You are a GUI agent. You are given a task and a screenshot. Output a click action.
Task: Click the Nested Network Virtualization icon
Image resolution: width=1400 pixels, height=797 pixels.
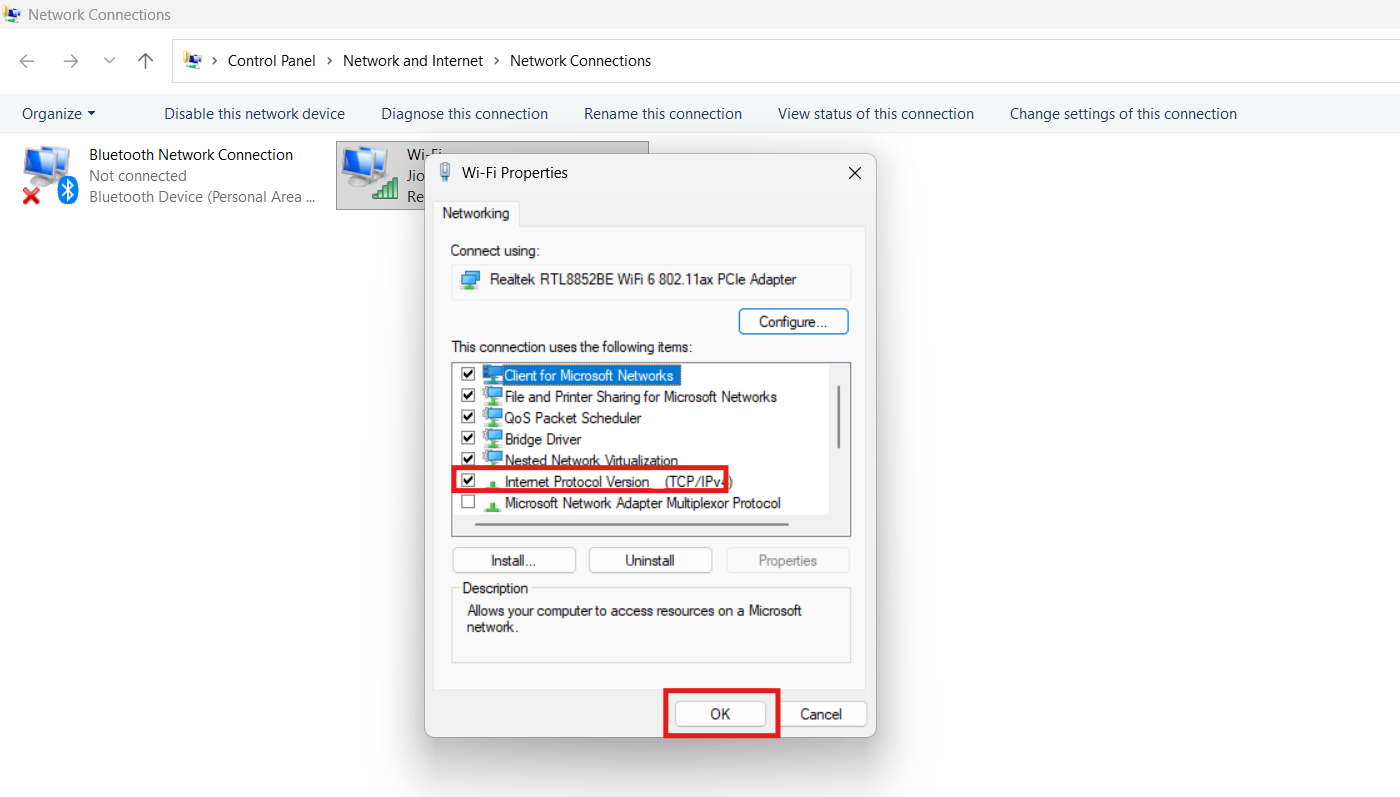pos(493,459)
